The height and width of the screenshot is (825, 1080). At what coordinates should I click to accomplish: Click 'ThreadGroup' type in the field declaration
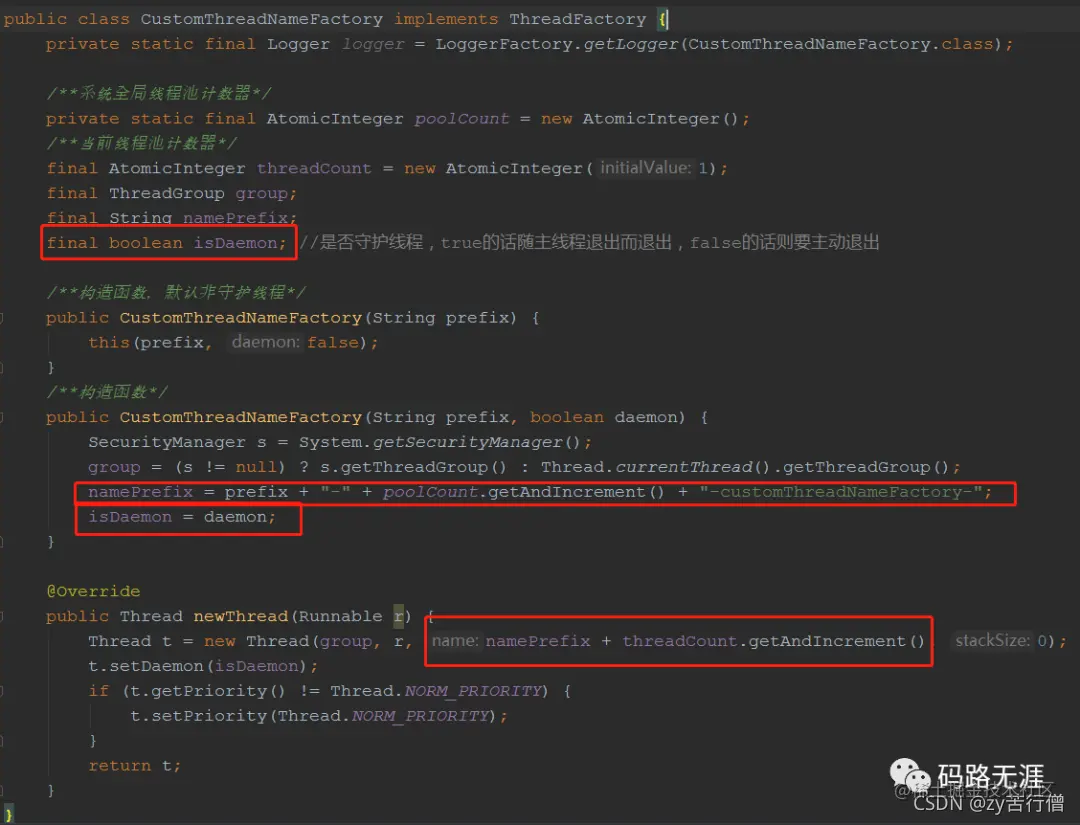[167, 193]
